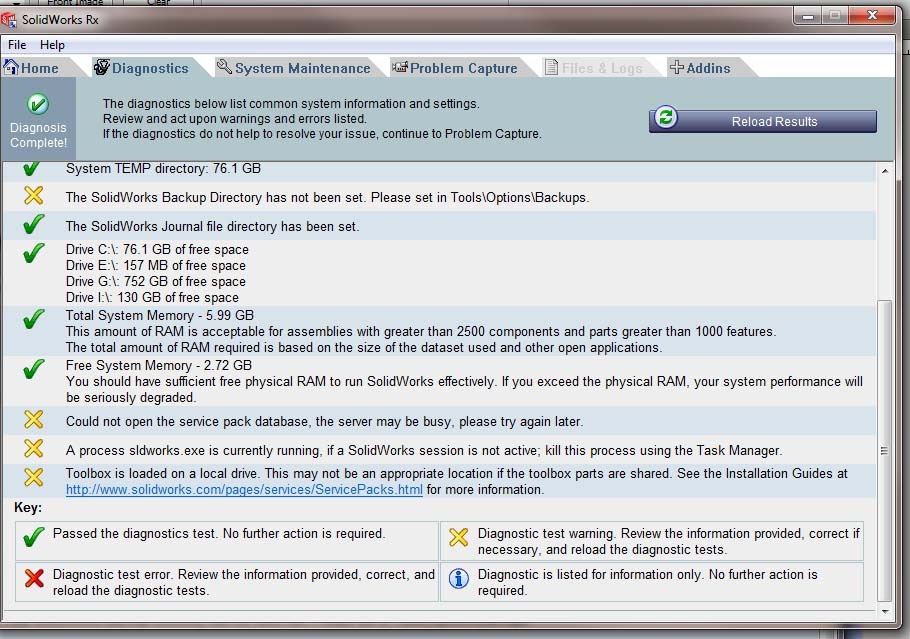Select the 'System TEMP directory: 76.1 GB' line
The width and height of the screenshot is (910, 639).
point(163,168)
